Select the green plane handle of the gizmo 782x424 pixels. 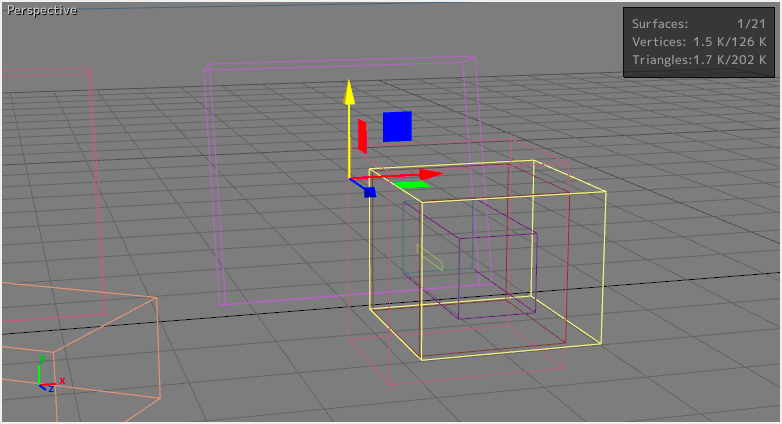click(x=410, y=185)
